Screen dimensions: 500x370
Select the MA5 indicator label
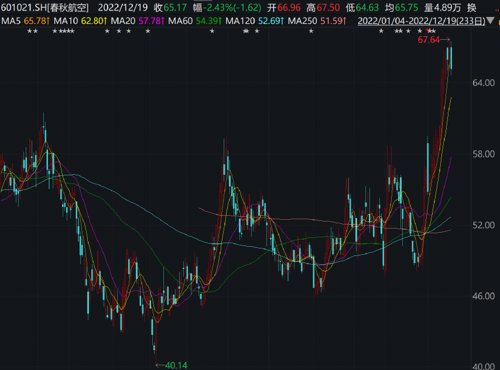point(11,21)
